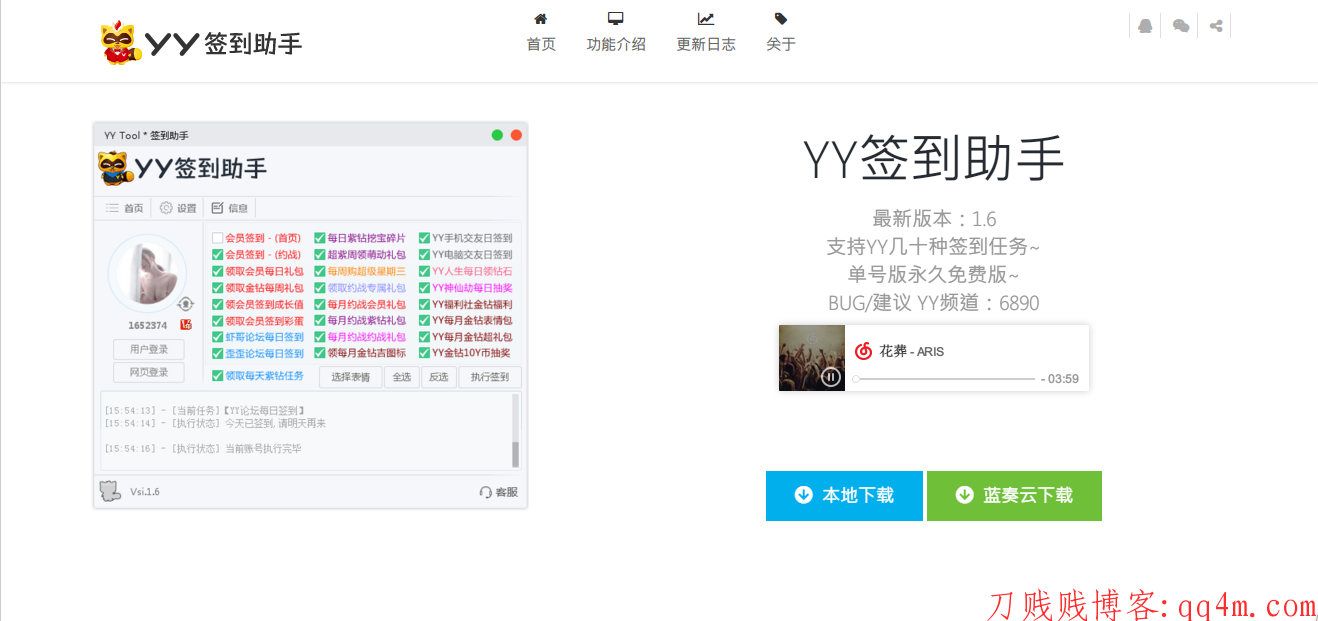The image size is (1318, 621).
Task: Toggle 虾哥论坛每日签到 checkbox
Action: coord(217,337)
